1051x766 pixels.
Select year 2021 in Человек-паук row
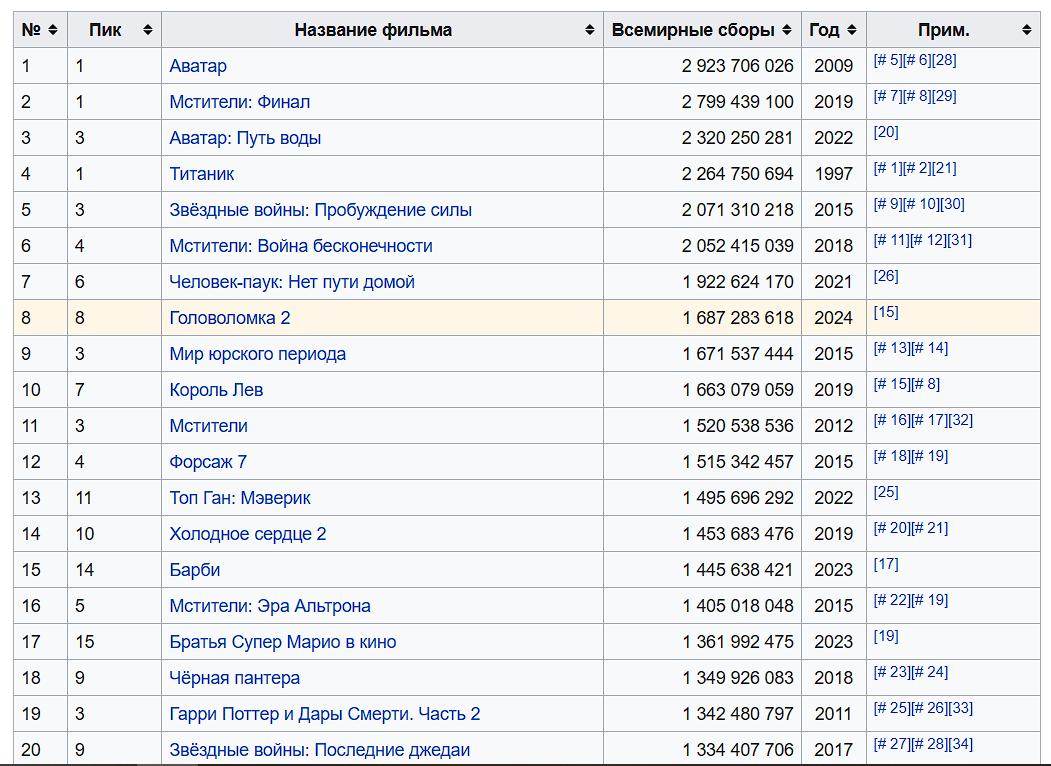[x=833, y=282]
